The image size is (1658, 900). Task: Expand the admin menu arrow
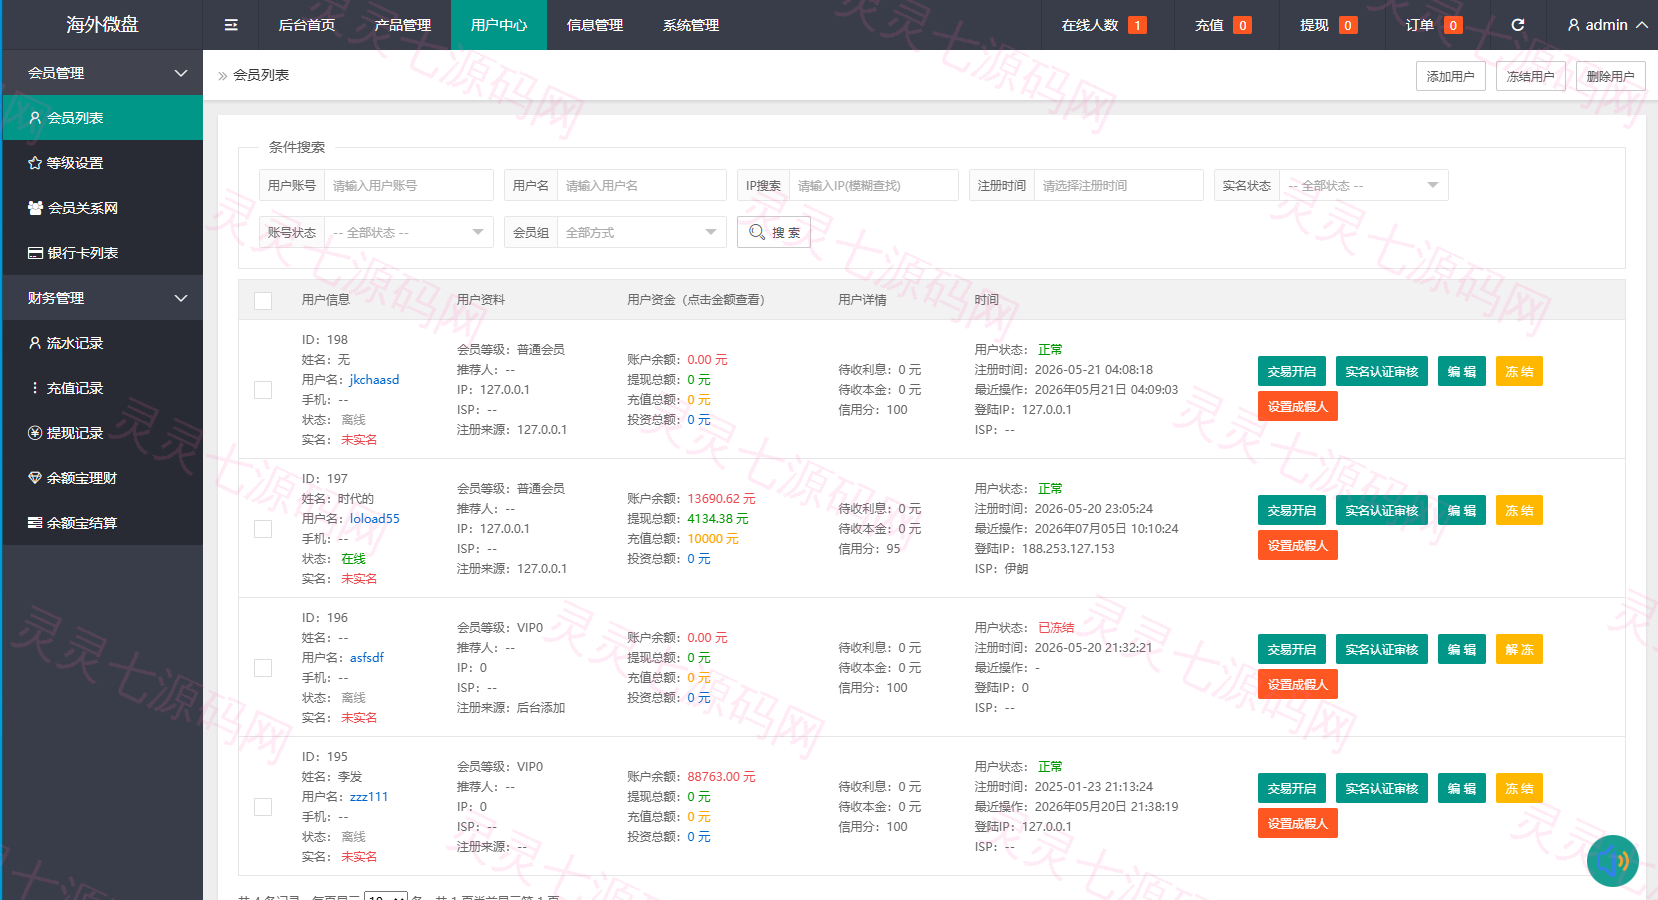pyautogui.click(x=1641, y=25)
